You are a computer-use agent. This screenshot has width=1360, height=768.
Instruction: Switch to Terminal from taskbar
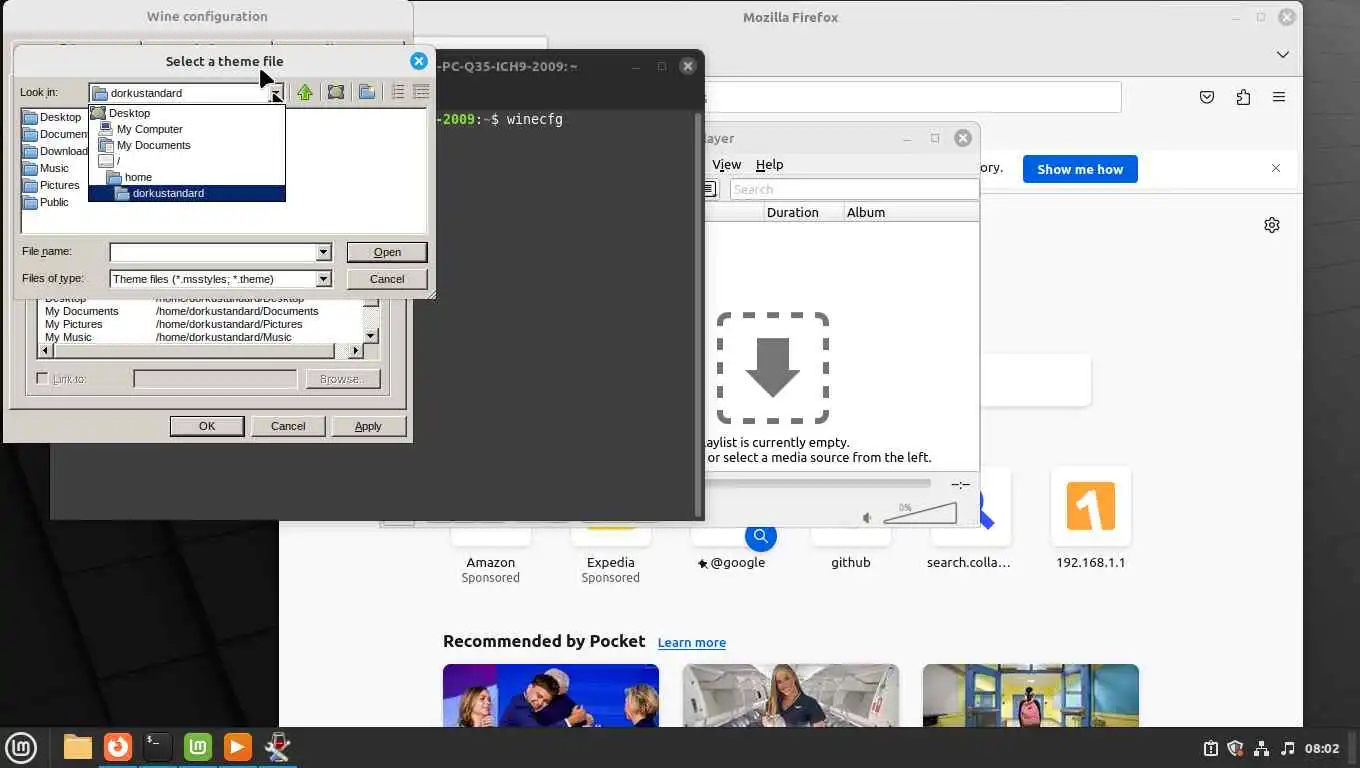[x=158, y=747]
